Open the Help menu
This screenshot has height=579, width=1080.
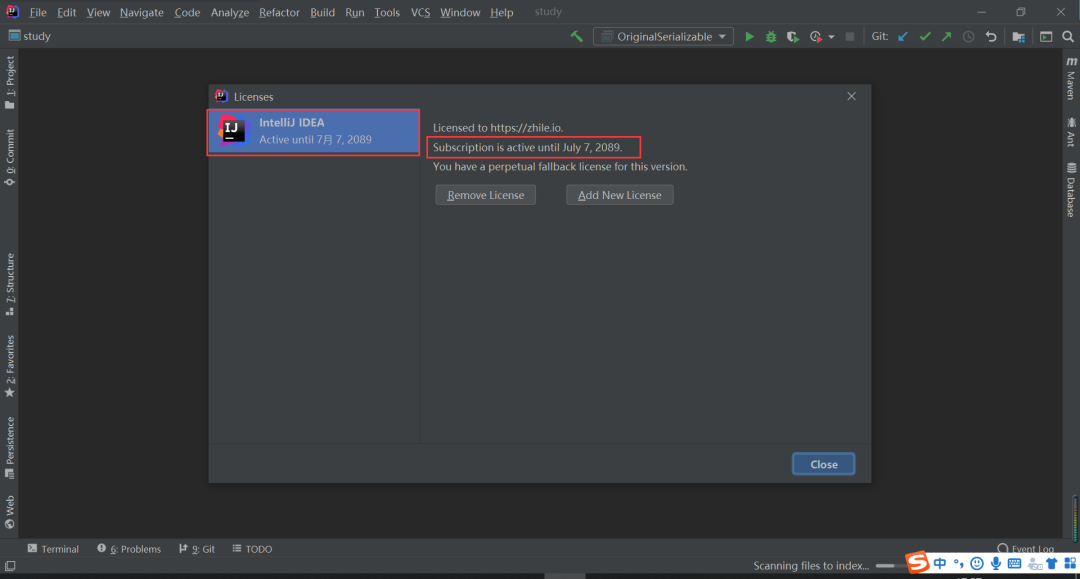(501, 12)
